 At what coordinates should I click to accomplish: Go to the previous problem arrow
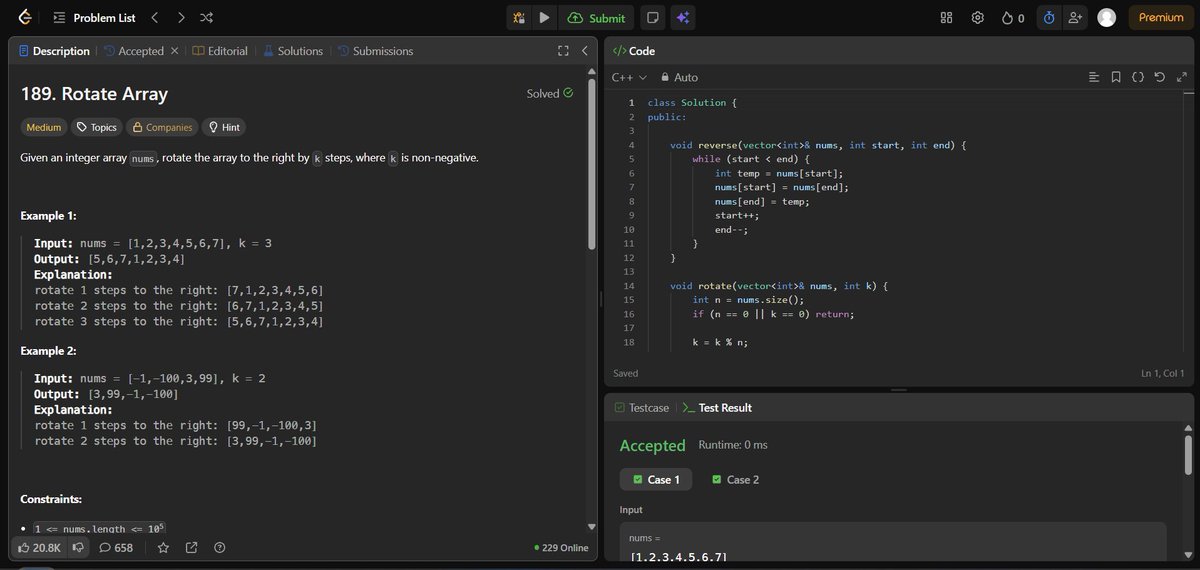[154, 18]
